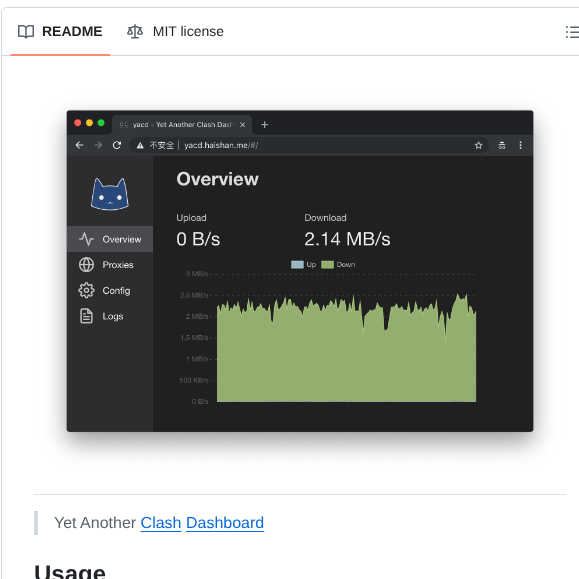The height and width of the screenshot is (579, 579).
Task: Select Proxies in the yacd sidebar
Action: (110, 265)
